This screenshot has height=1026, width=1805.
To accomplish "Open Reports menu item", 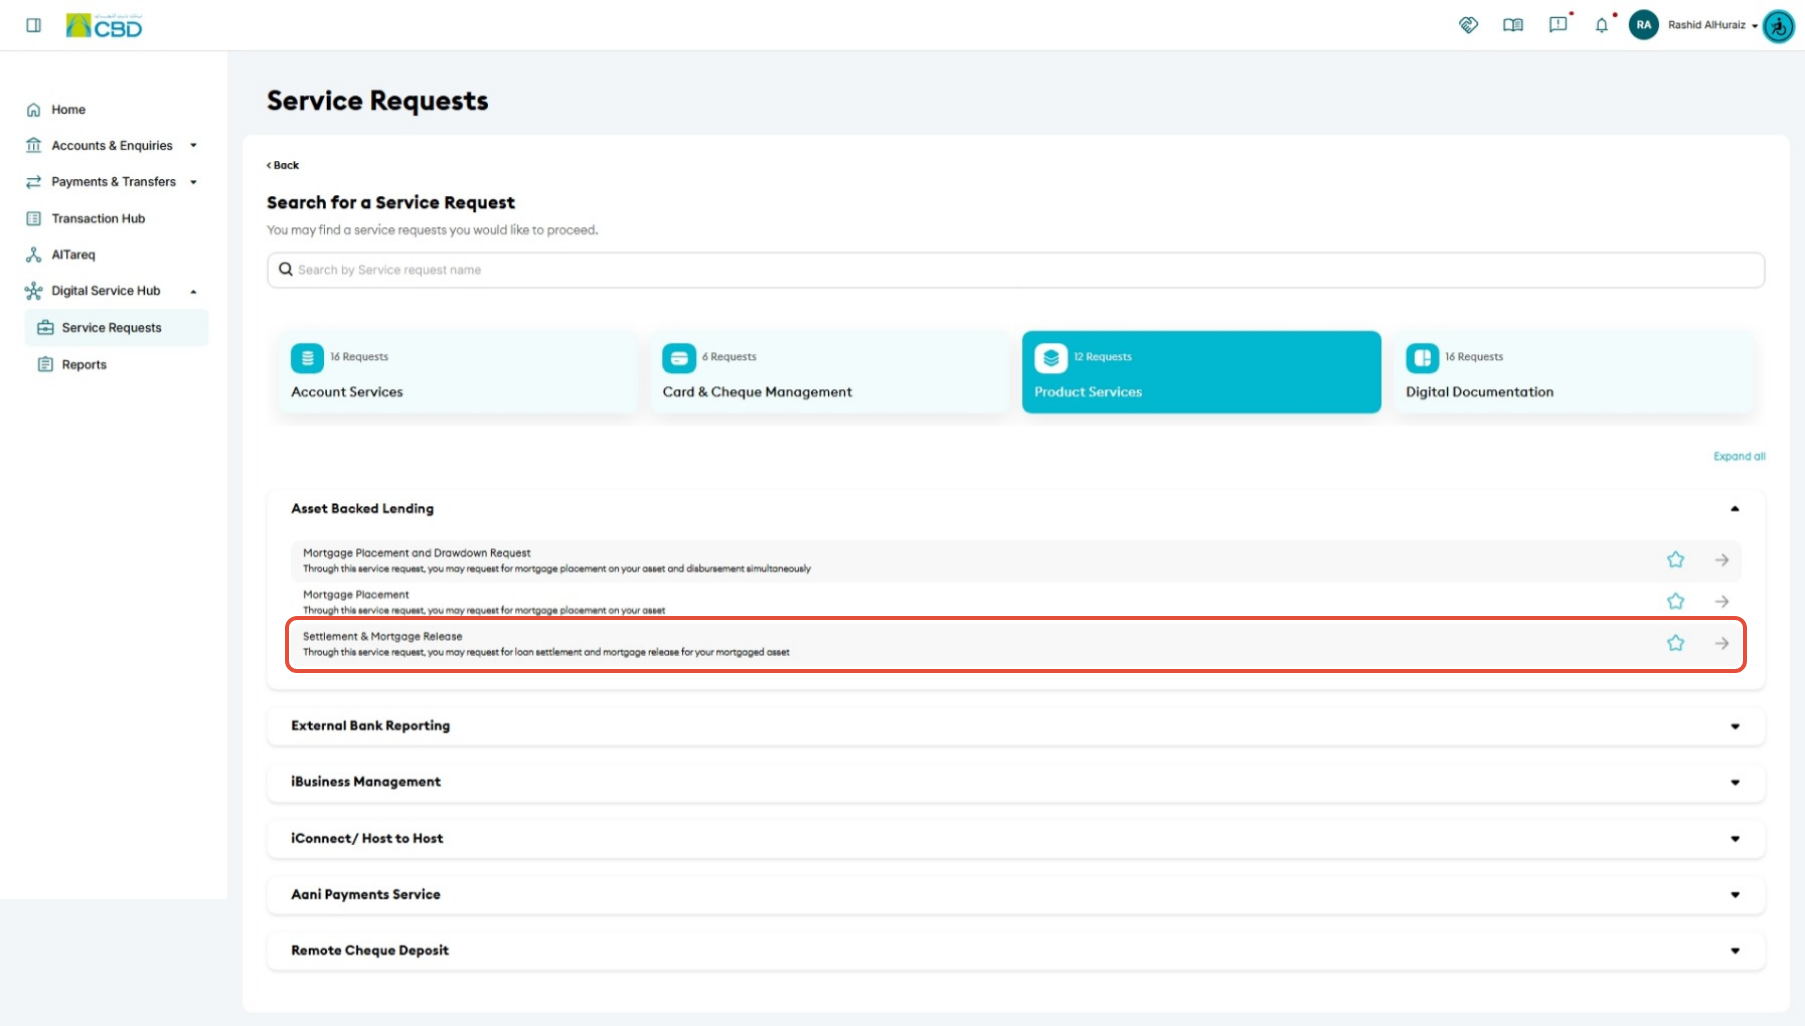I will 84,365.
